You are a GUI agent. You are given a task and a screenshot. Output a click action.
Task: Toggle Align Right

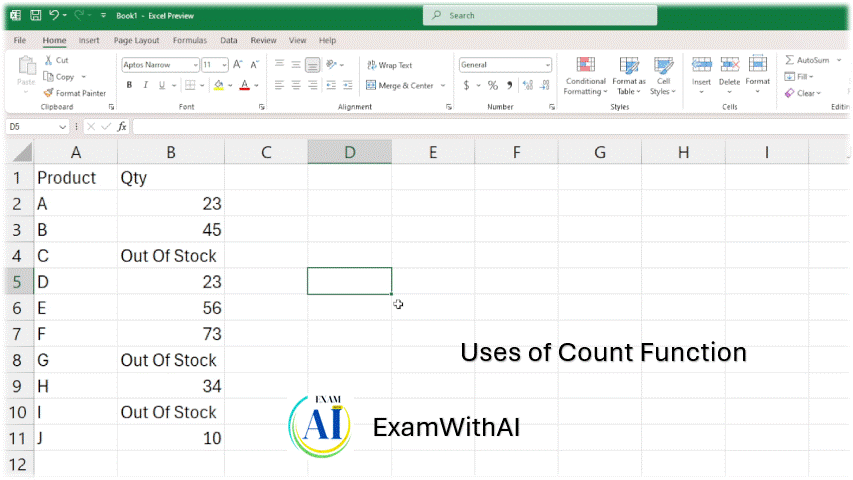312,85
